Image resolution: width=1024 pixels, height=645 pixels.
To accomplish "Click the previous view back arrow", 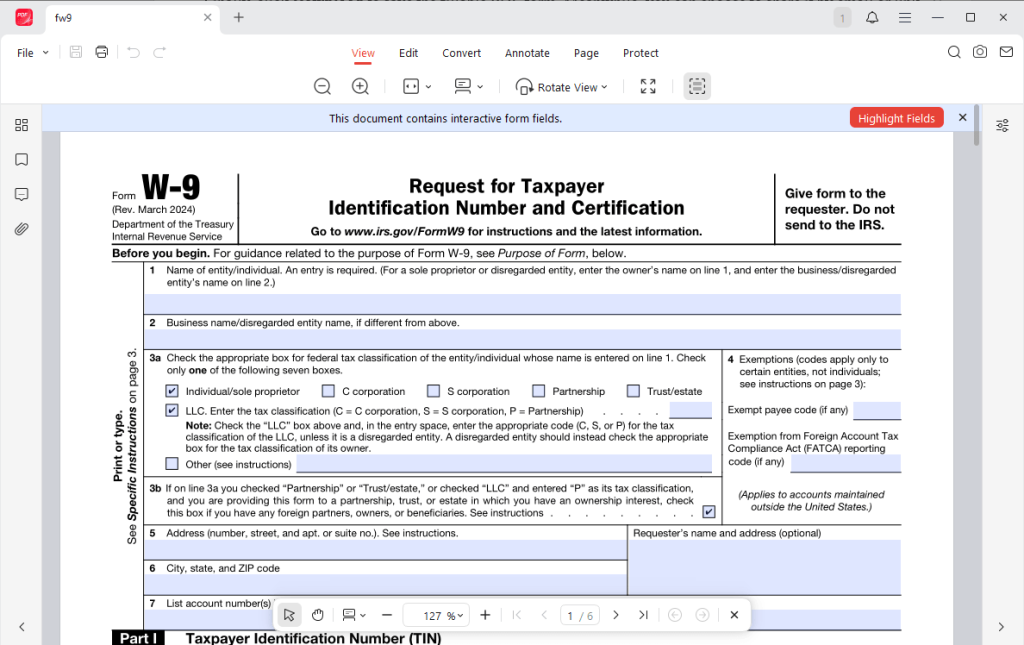I will [675, 615].
